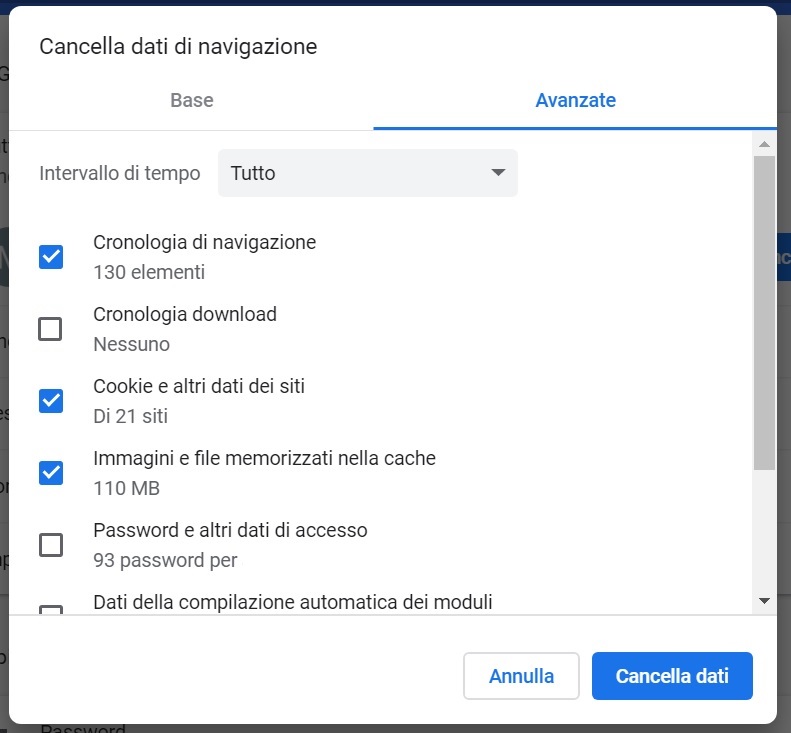Uncheck Cookie e altri dati dei siti
Viewport: 791px width, 733px height.
tap(51, 401)
